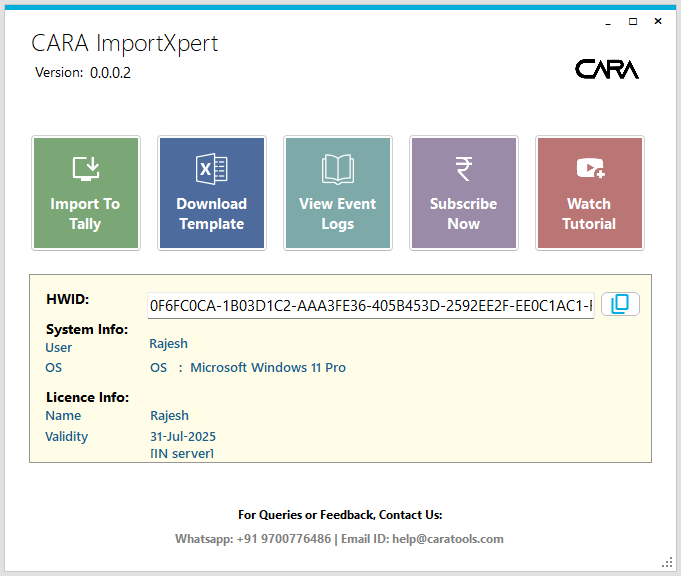Click the validity date 31-Jul-2025
The width and height of the screenshot is (681, 576).
(183, 437)
